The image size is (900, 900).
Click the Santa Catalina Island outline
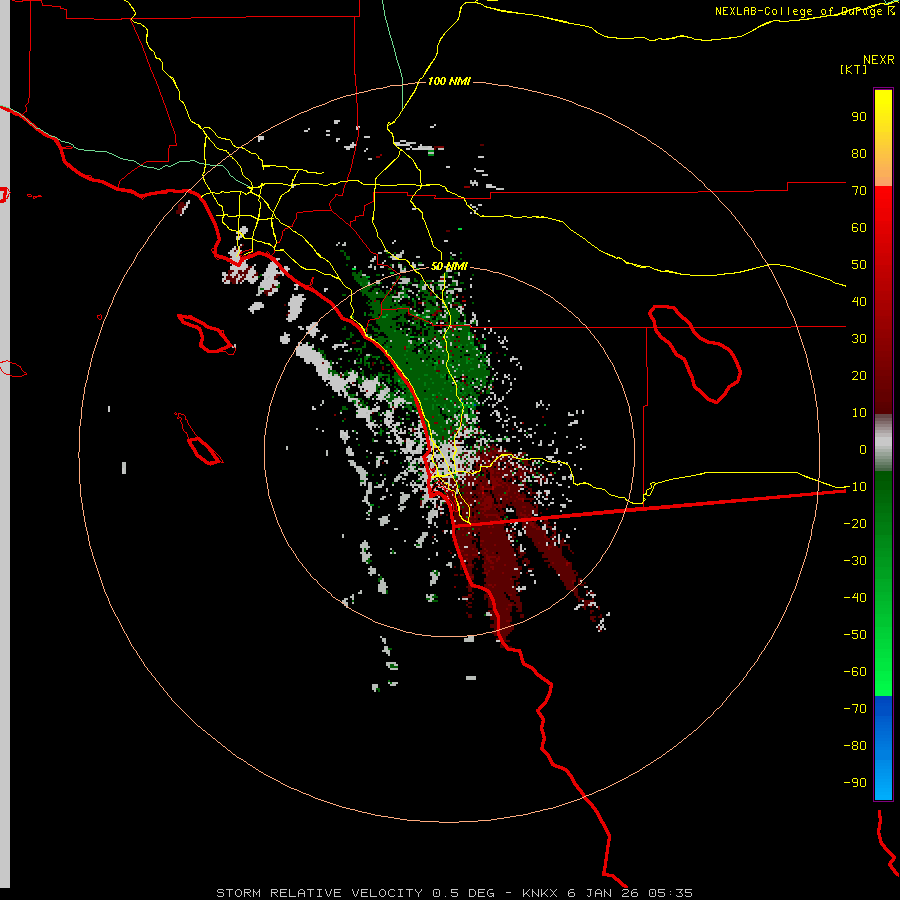point(207,333)
